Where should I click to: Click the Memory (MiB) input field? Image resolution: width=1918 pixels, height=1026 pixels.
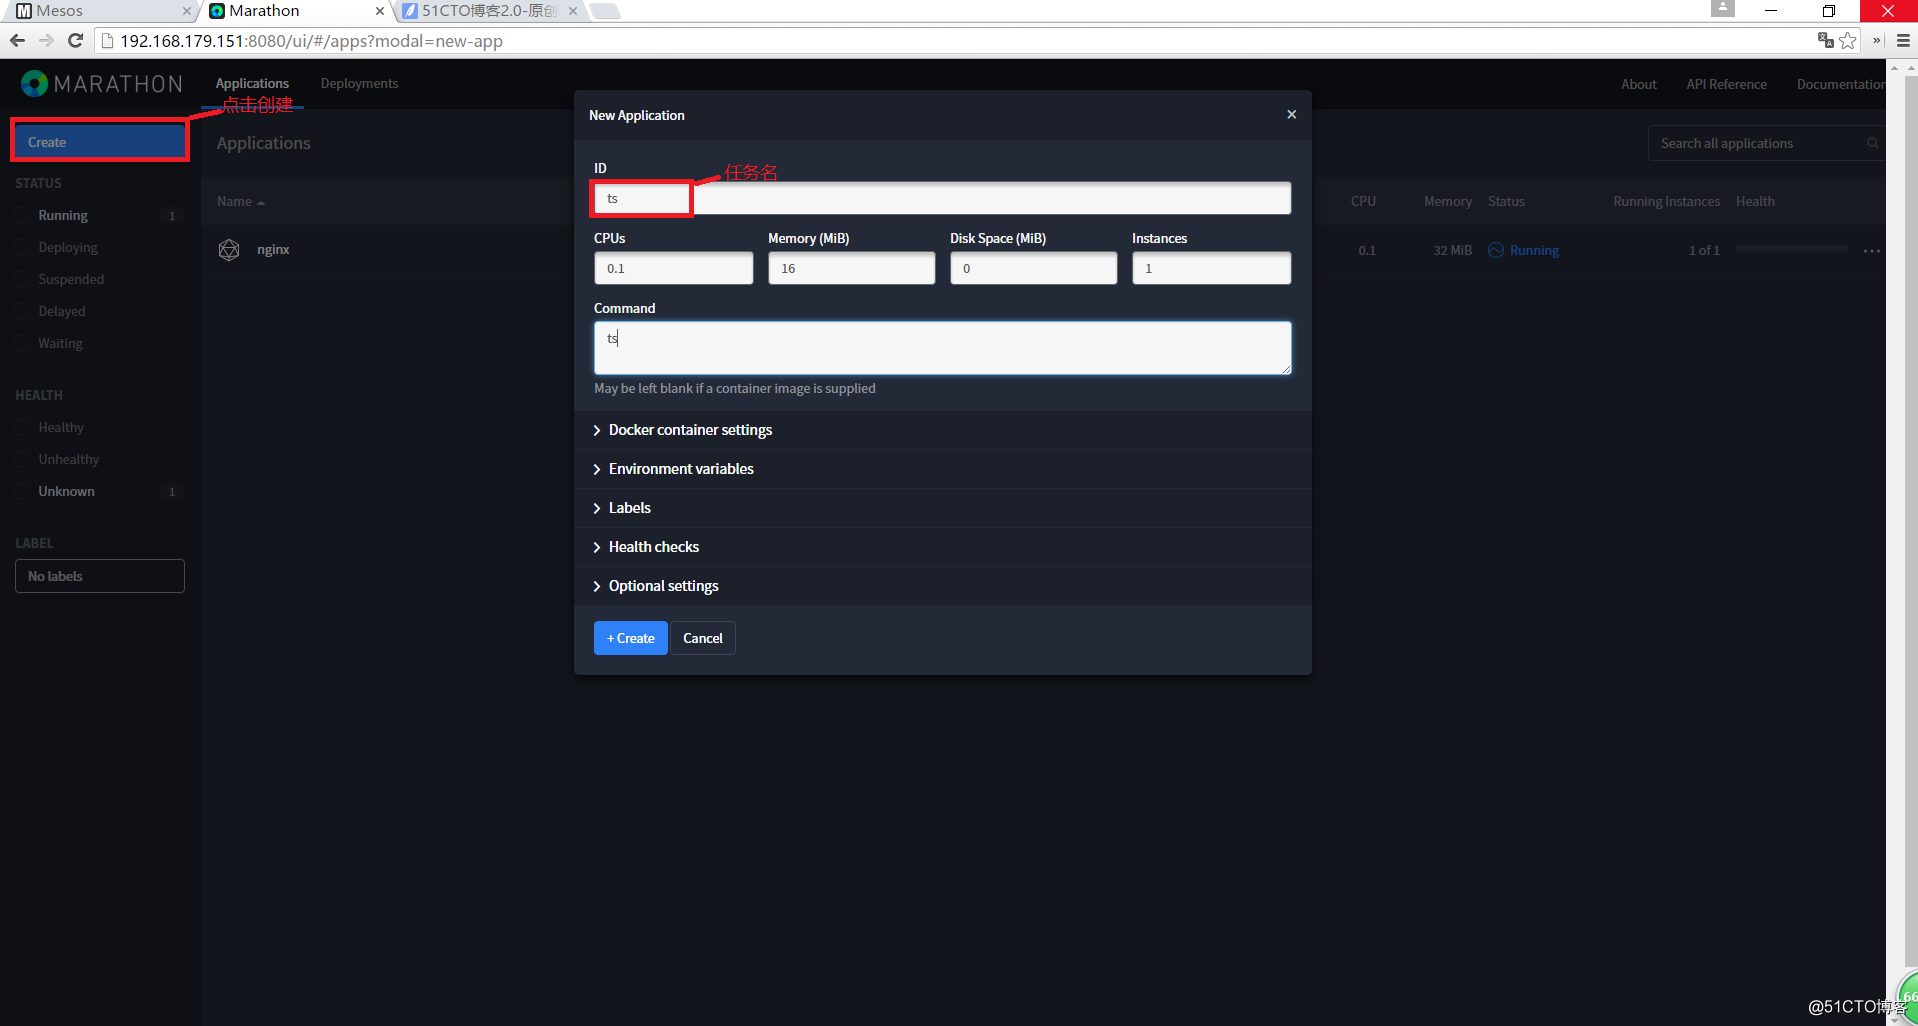coord(851,268)
